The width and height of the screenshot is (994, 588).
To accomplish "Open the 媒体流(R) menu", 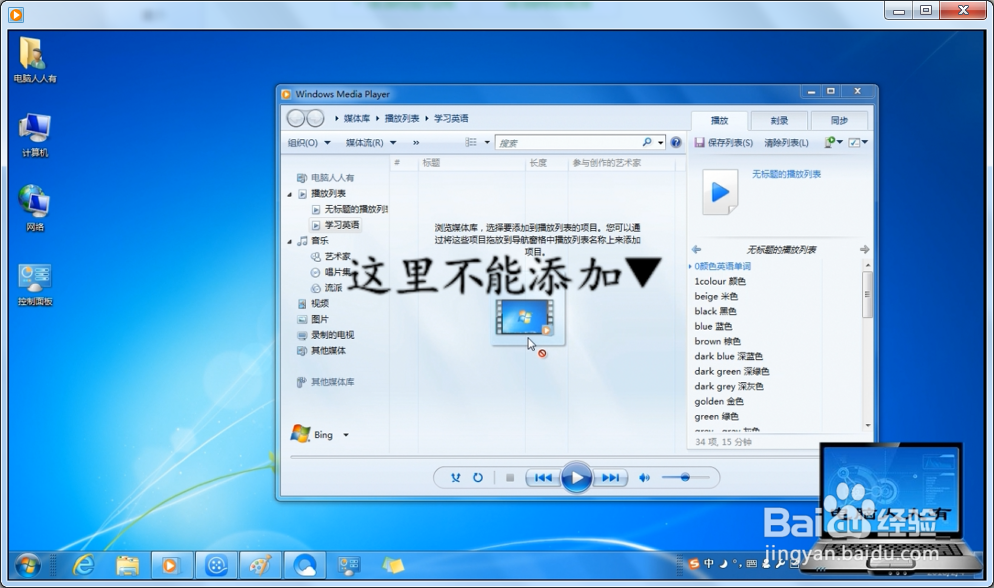I will (371, 143).
